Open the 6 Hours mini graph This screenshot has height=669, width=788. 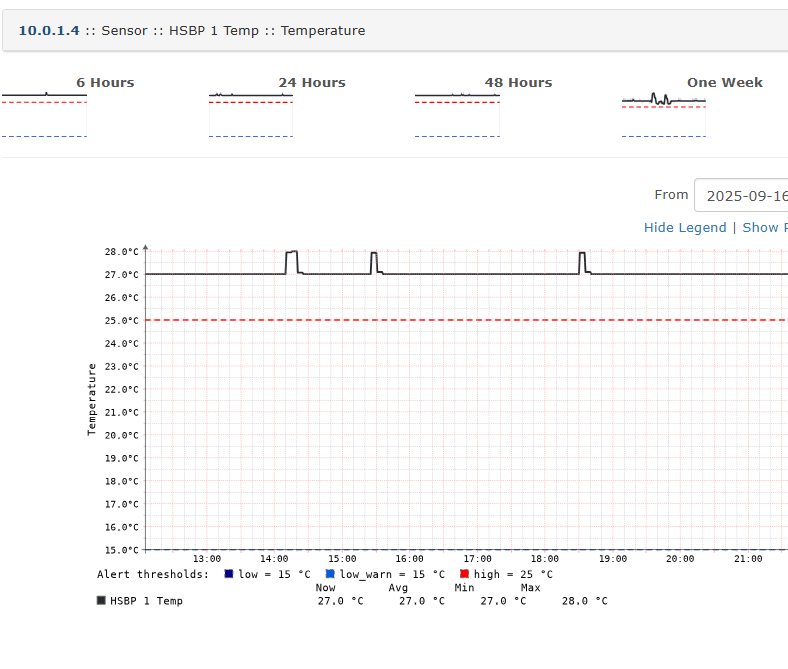[44, 114]
